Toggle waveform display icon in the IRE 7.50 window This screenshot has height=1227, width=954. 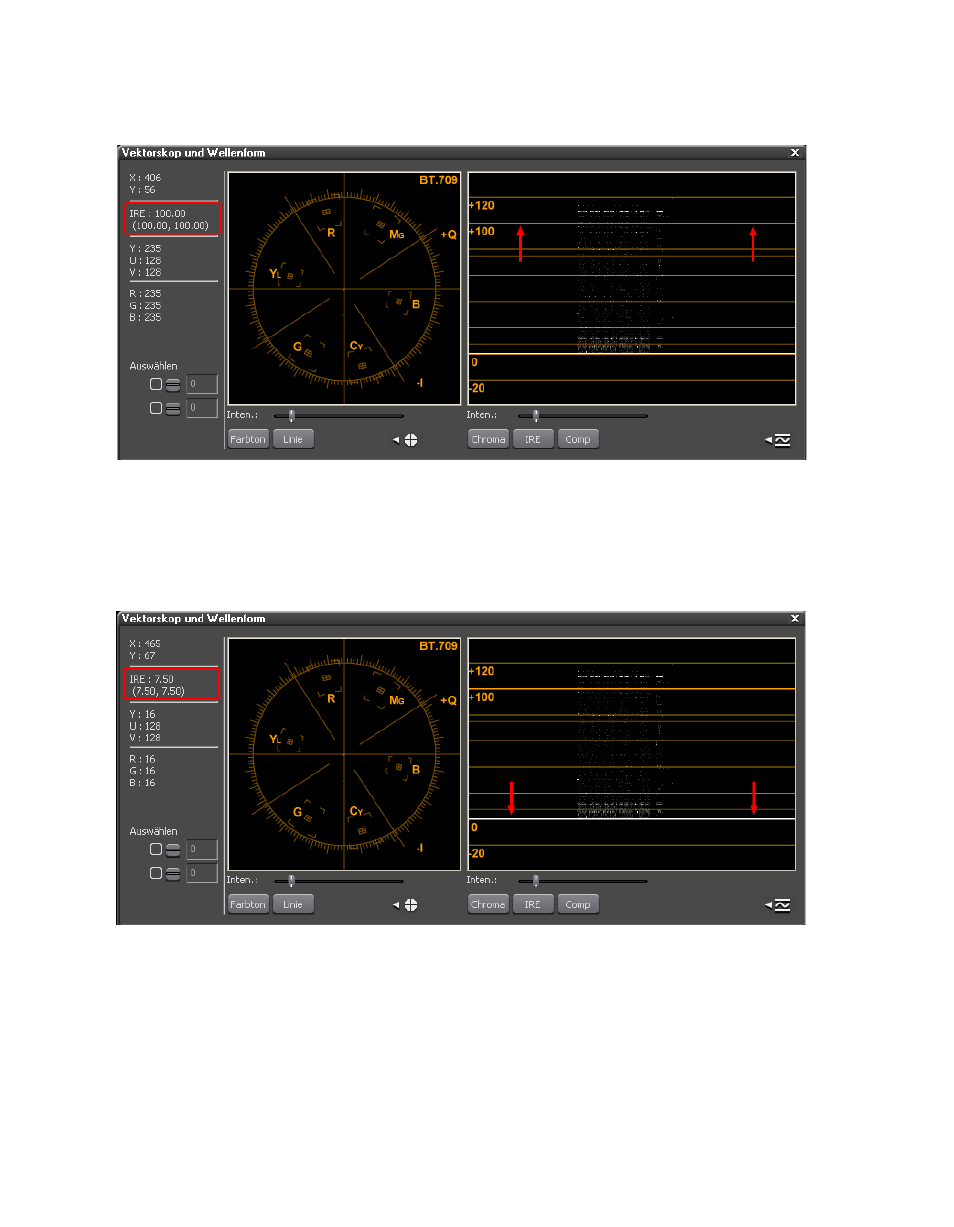pos(782,905)
